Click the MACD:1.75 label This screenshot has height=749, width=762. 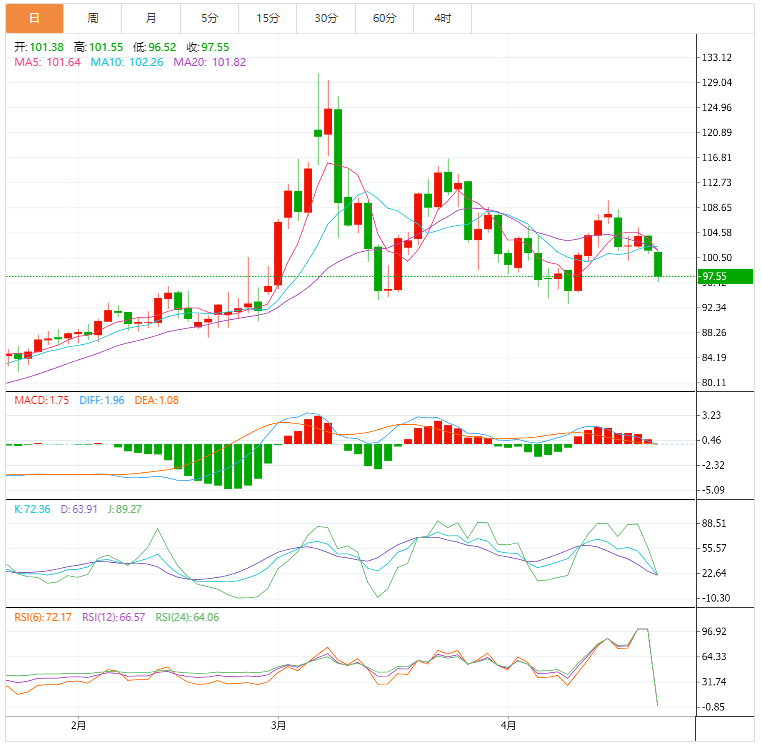click(x=41, y=400)
